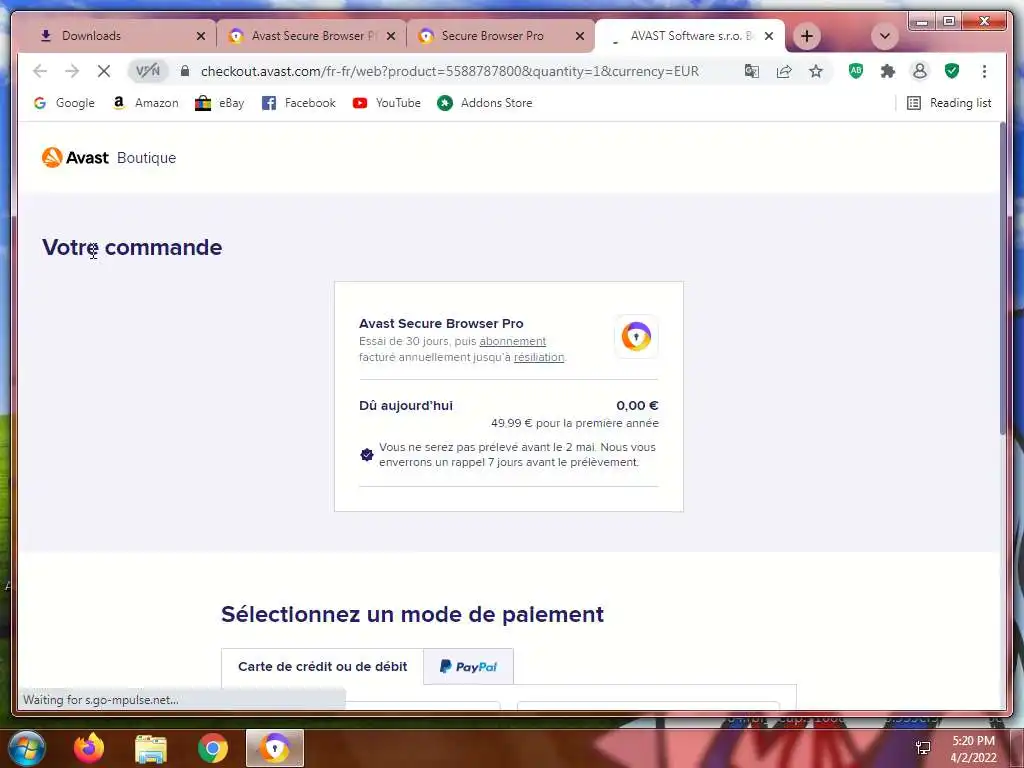Image resolution: width=1024 pixels, height=768 pixels.
Task: Launch Firefox from the taskbar
Action: pyautogui.click(x=89, y=748)
